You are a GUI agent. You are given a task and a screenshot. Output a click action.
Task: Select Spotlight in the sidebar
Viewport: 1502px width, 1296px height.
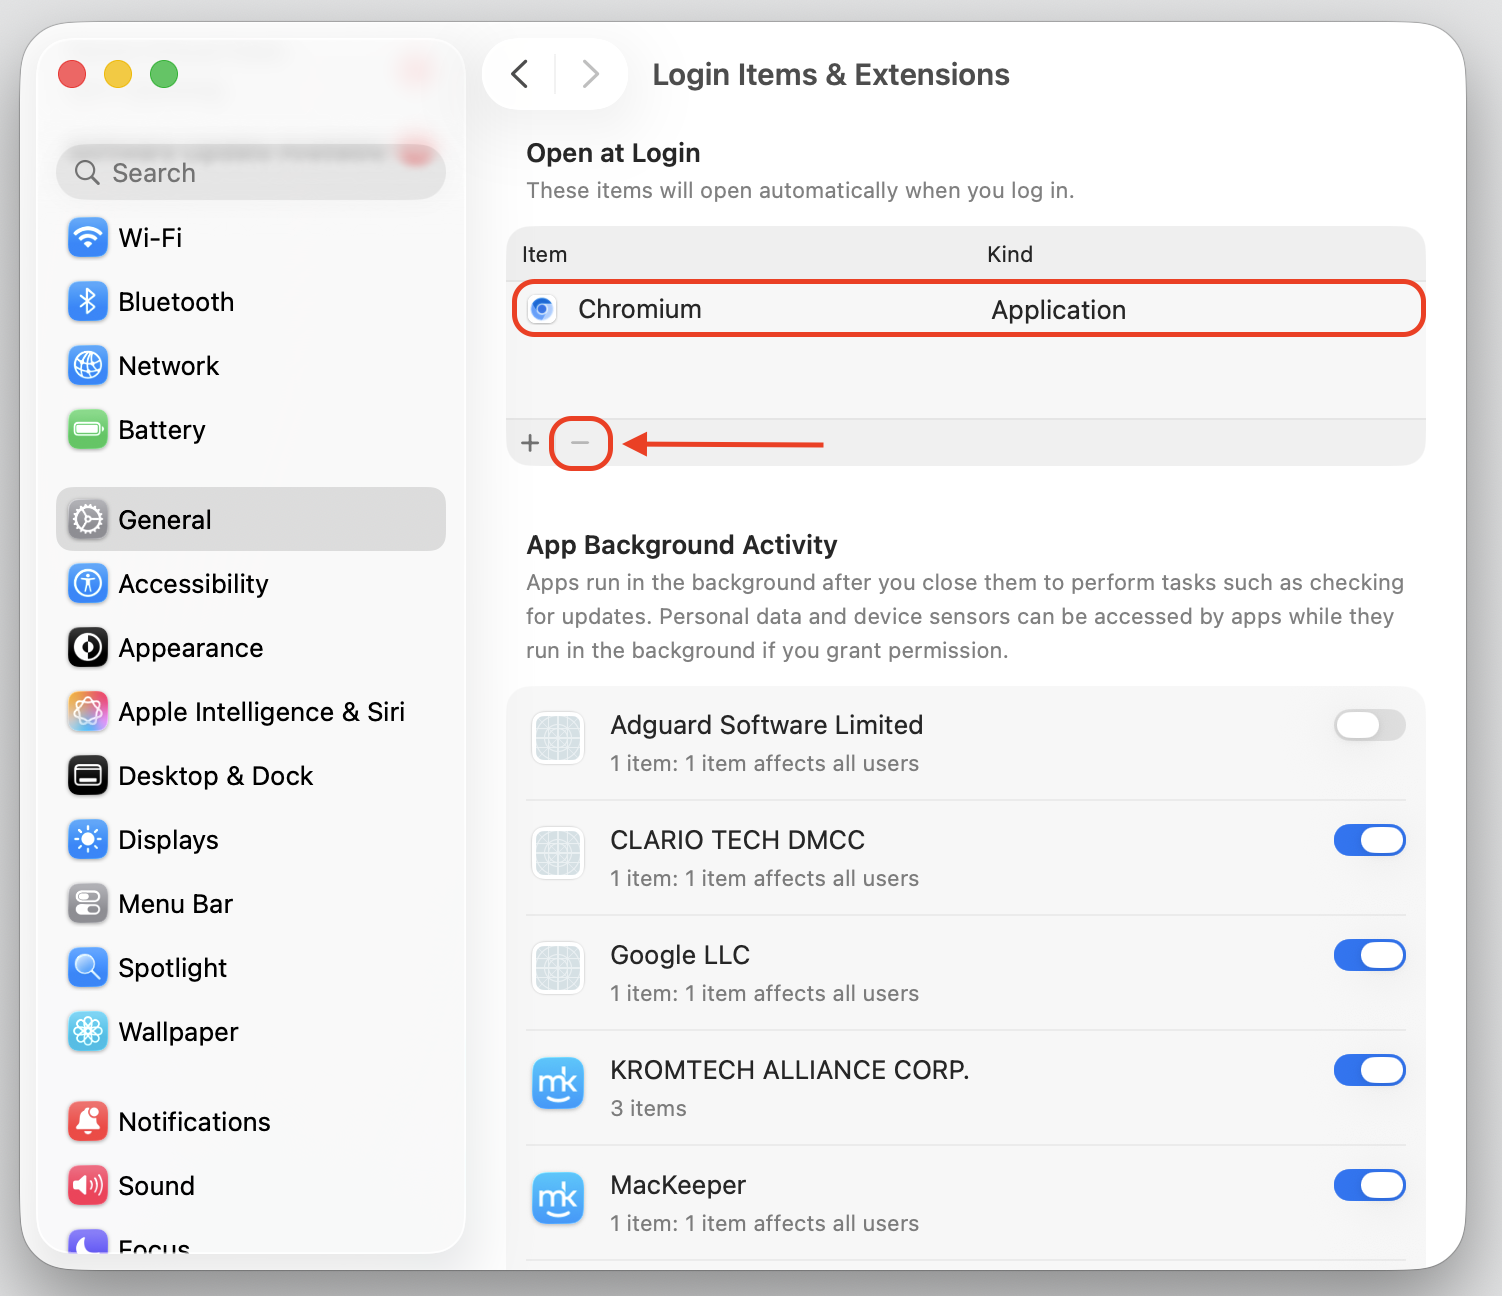point(251,968)
